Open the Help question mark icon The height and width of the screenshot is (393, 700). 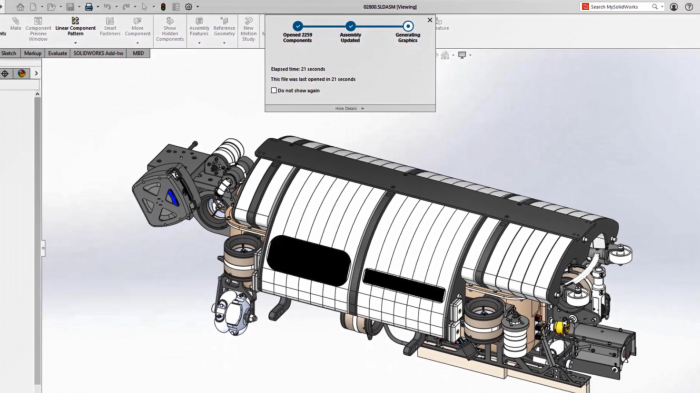tap(689, 7)
